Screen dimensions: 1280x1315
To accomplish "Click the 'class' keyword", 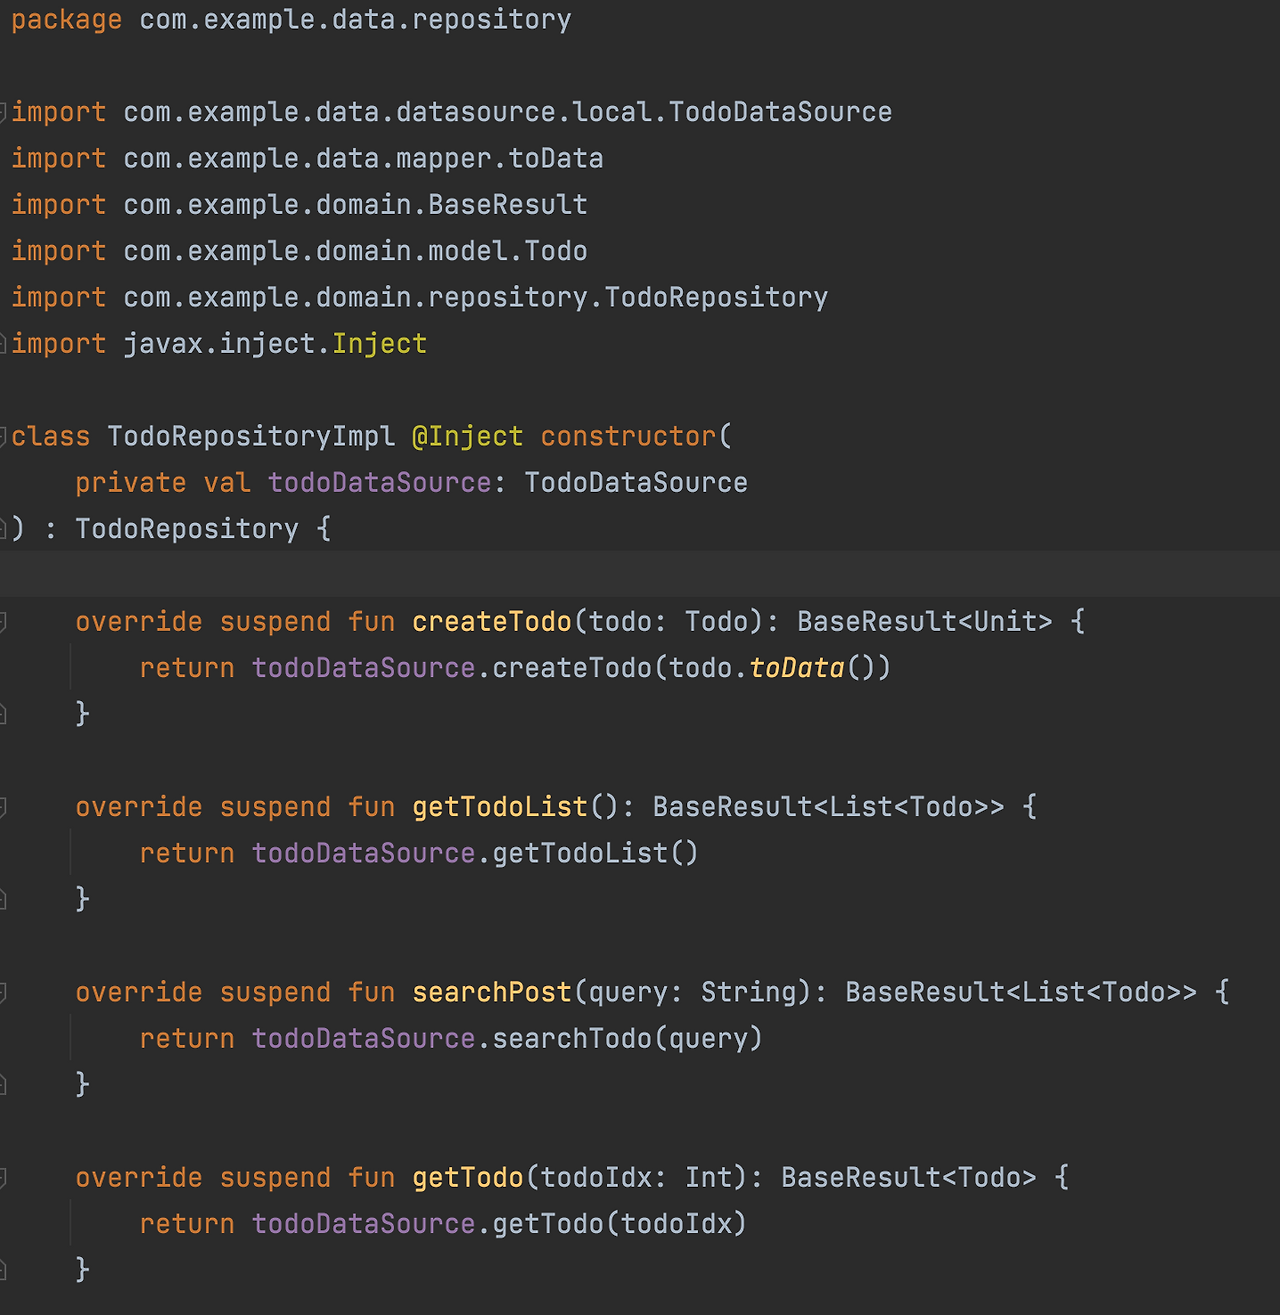I will click(51, 436).
